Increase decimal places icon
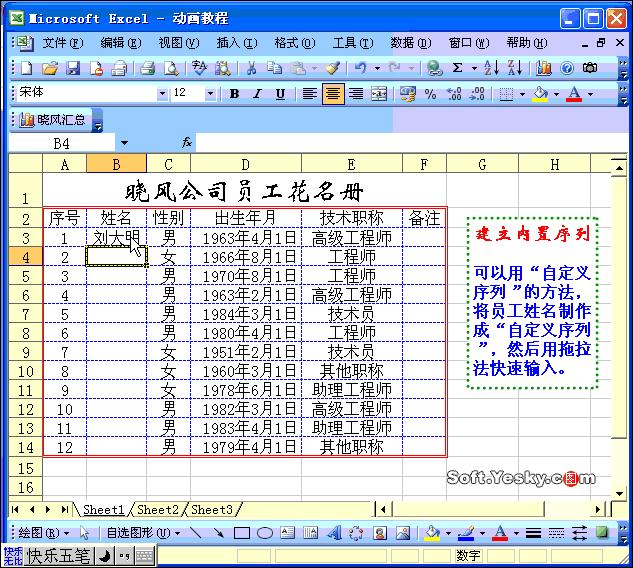 click(454, 94)
